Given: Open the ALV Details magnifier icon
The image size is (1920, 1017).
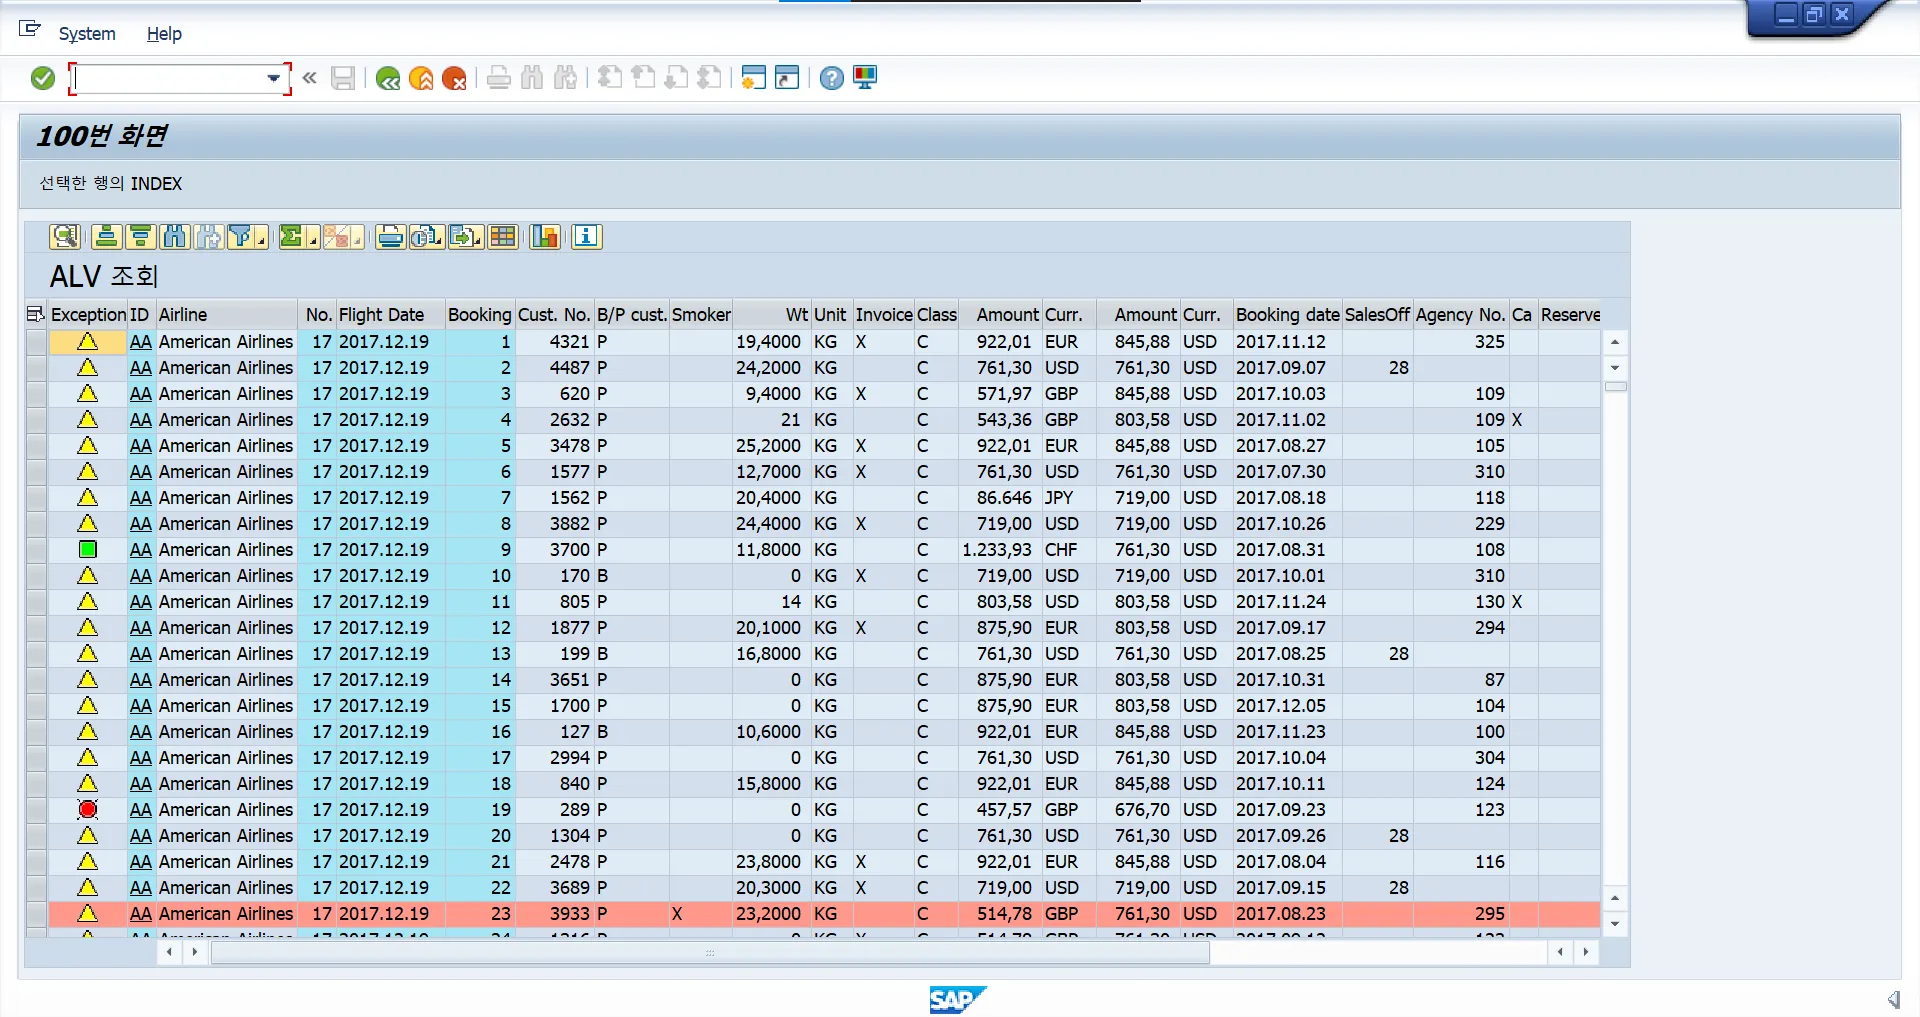Looking at the screenshot, I should pos(64,237).
